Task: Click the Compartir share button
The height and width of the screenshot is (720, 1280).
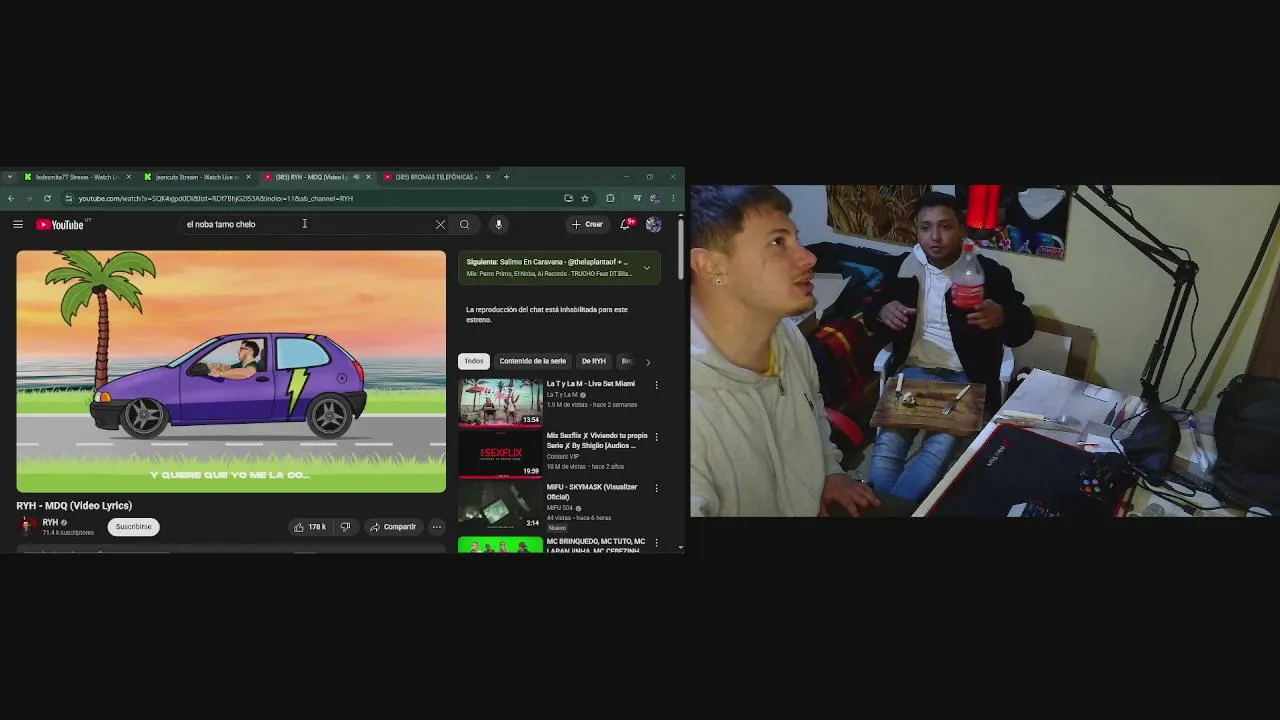Action: [392, 527]
